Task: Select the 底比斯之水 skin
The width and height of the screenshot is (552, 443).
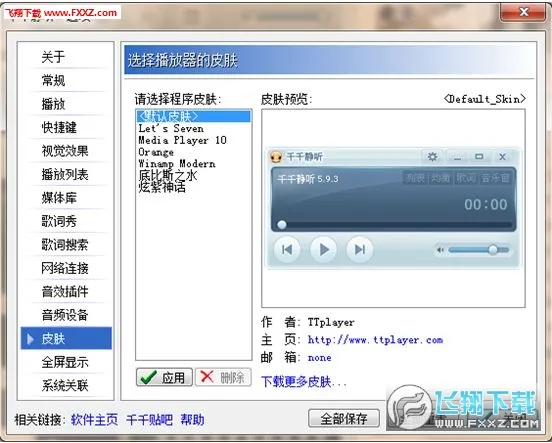Action: coord(168,175)
